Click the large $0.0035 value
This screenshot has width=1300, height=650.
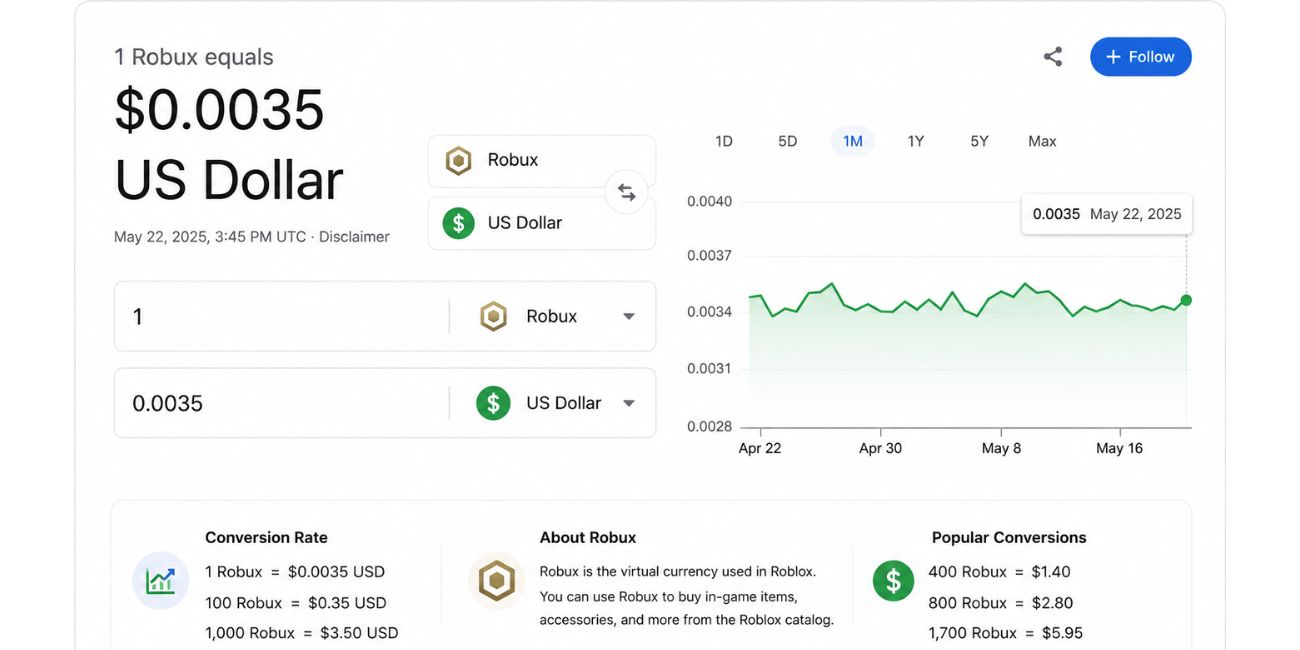click(219, 110)
